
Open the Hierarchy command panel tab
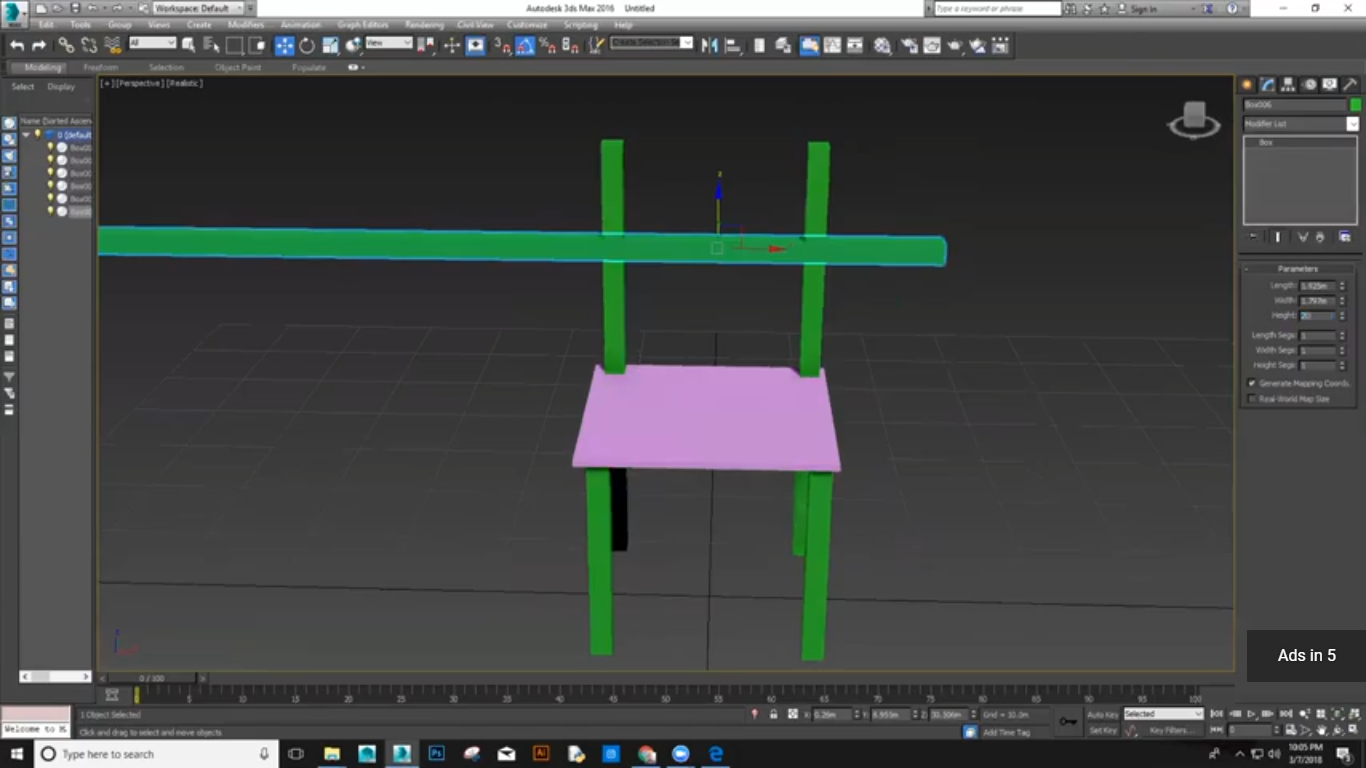[1288, 85]
